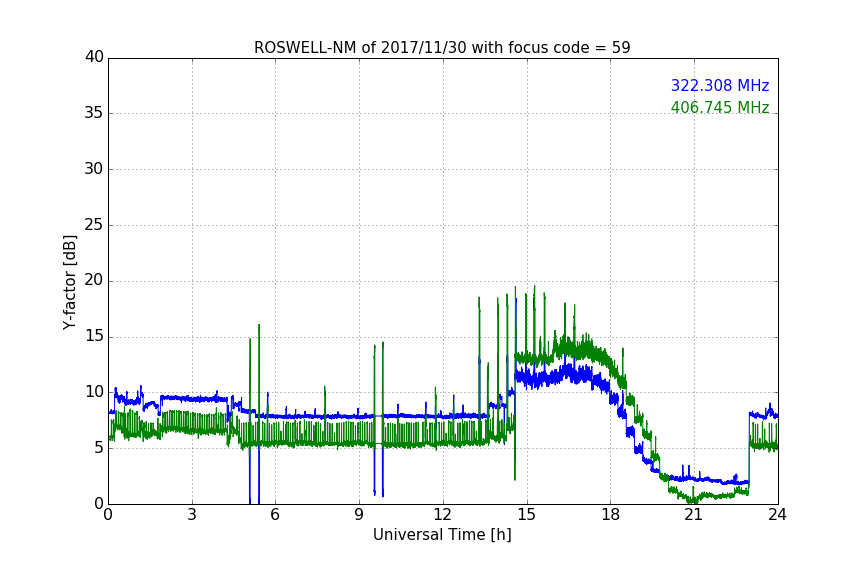Screen dimensions: 864x576
Task: Click the y-axis tick label 5
Action: [99, 448]
